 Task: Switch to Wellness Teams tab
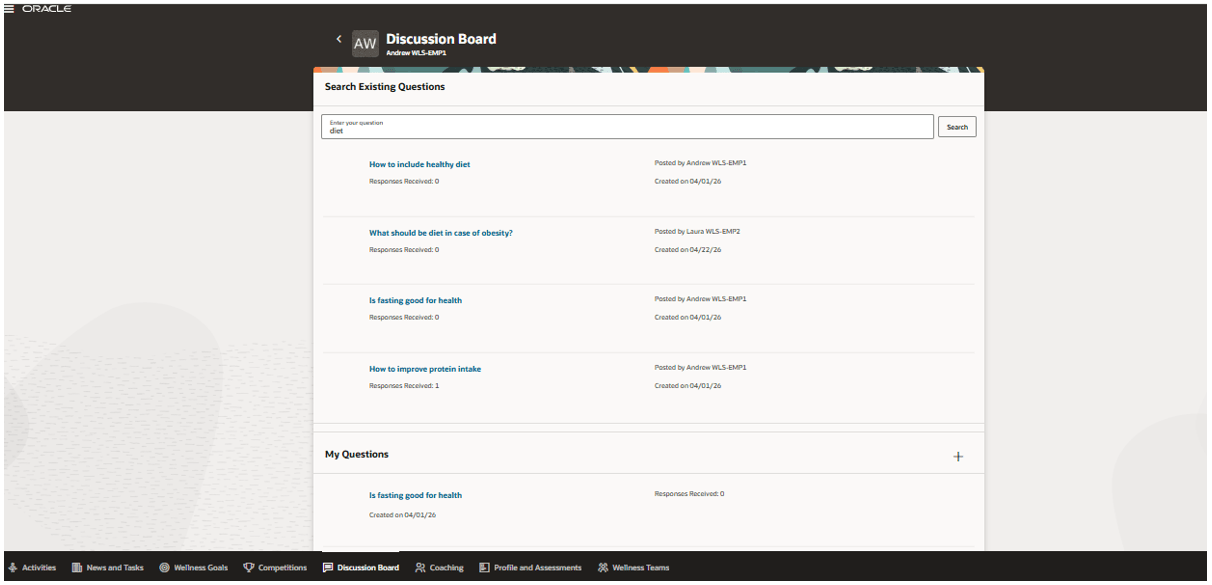click(634, 567)
